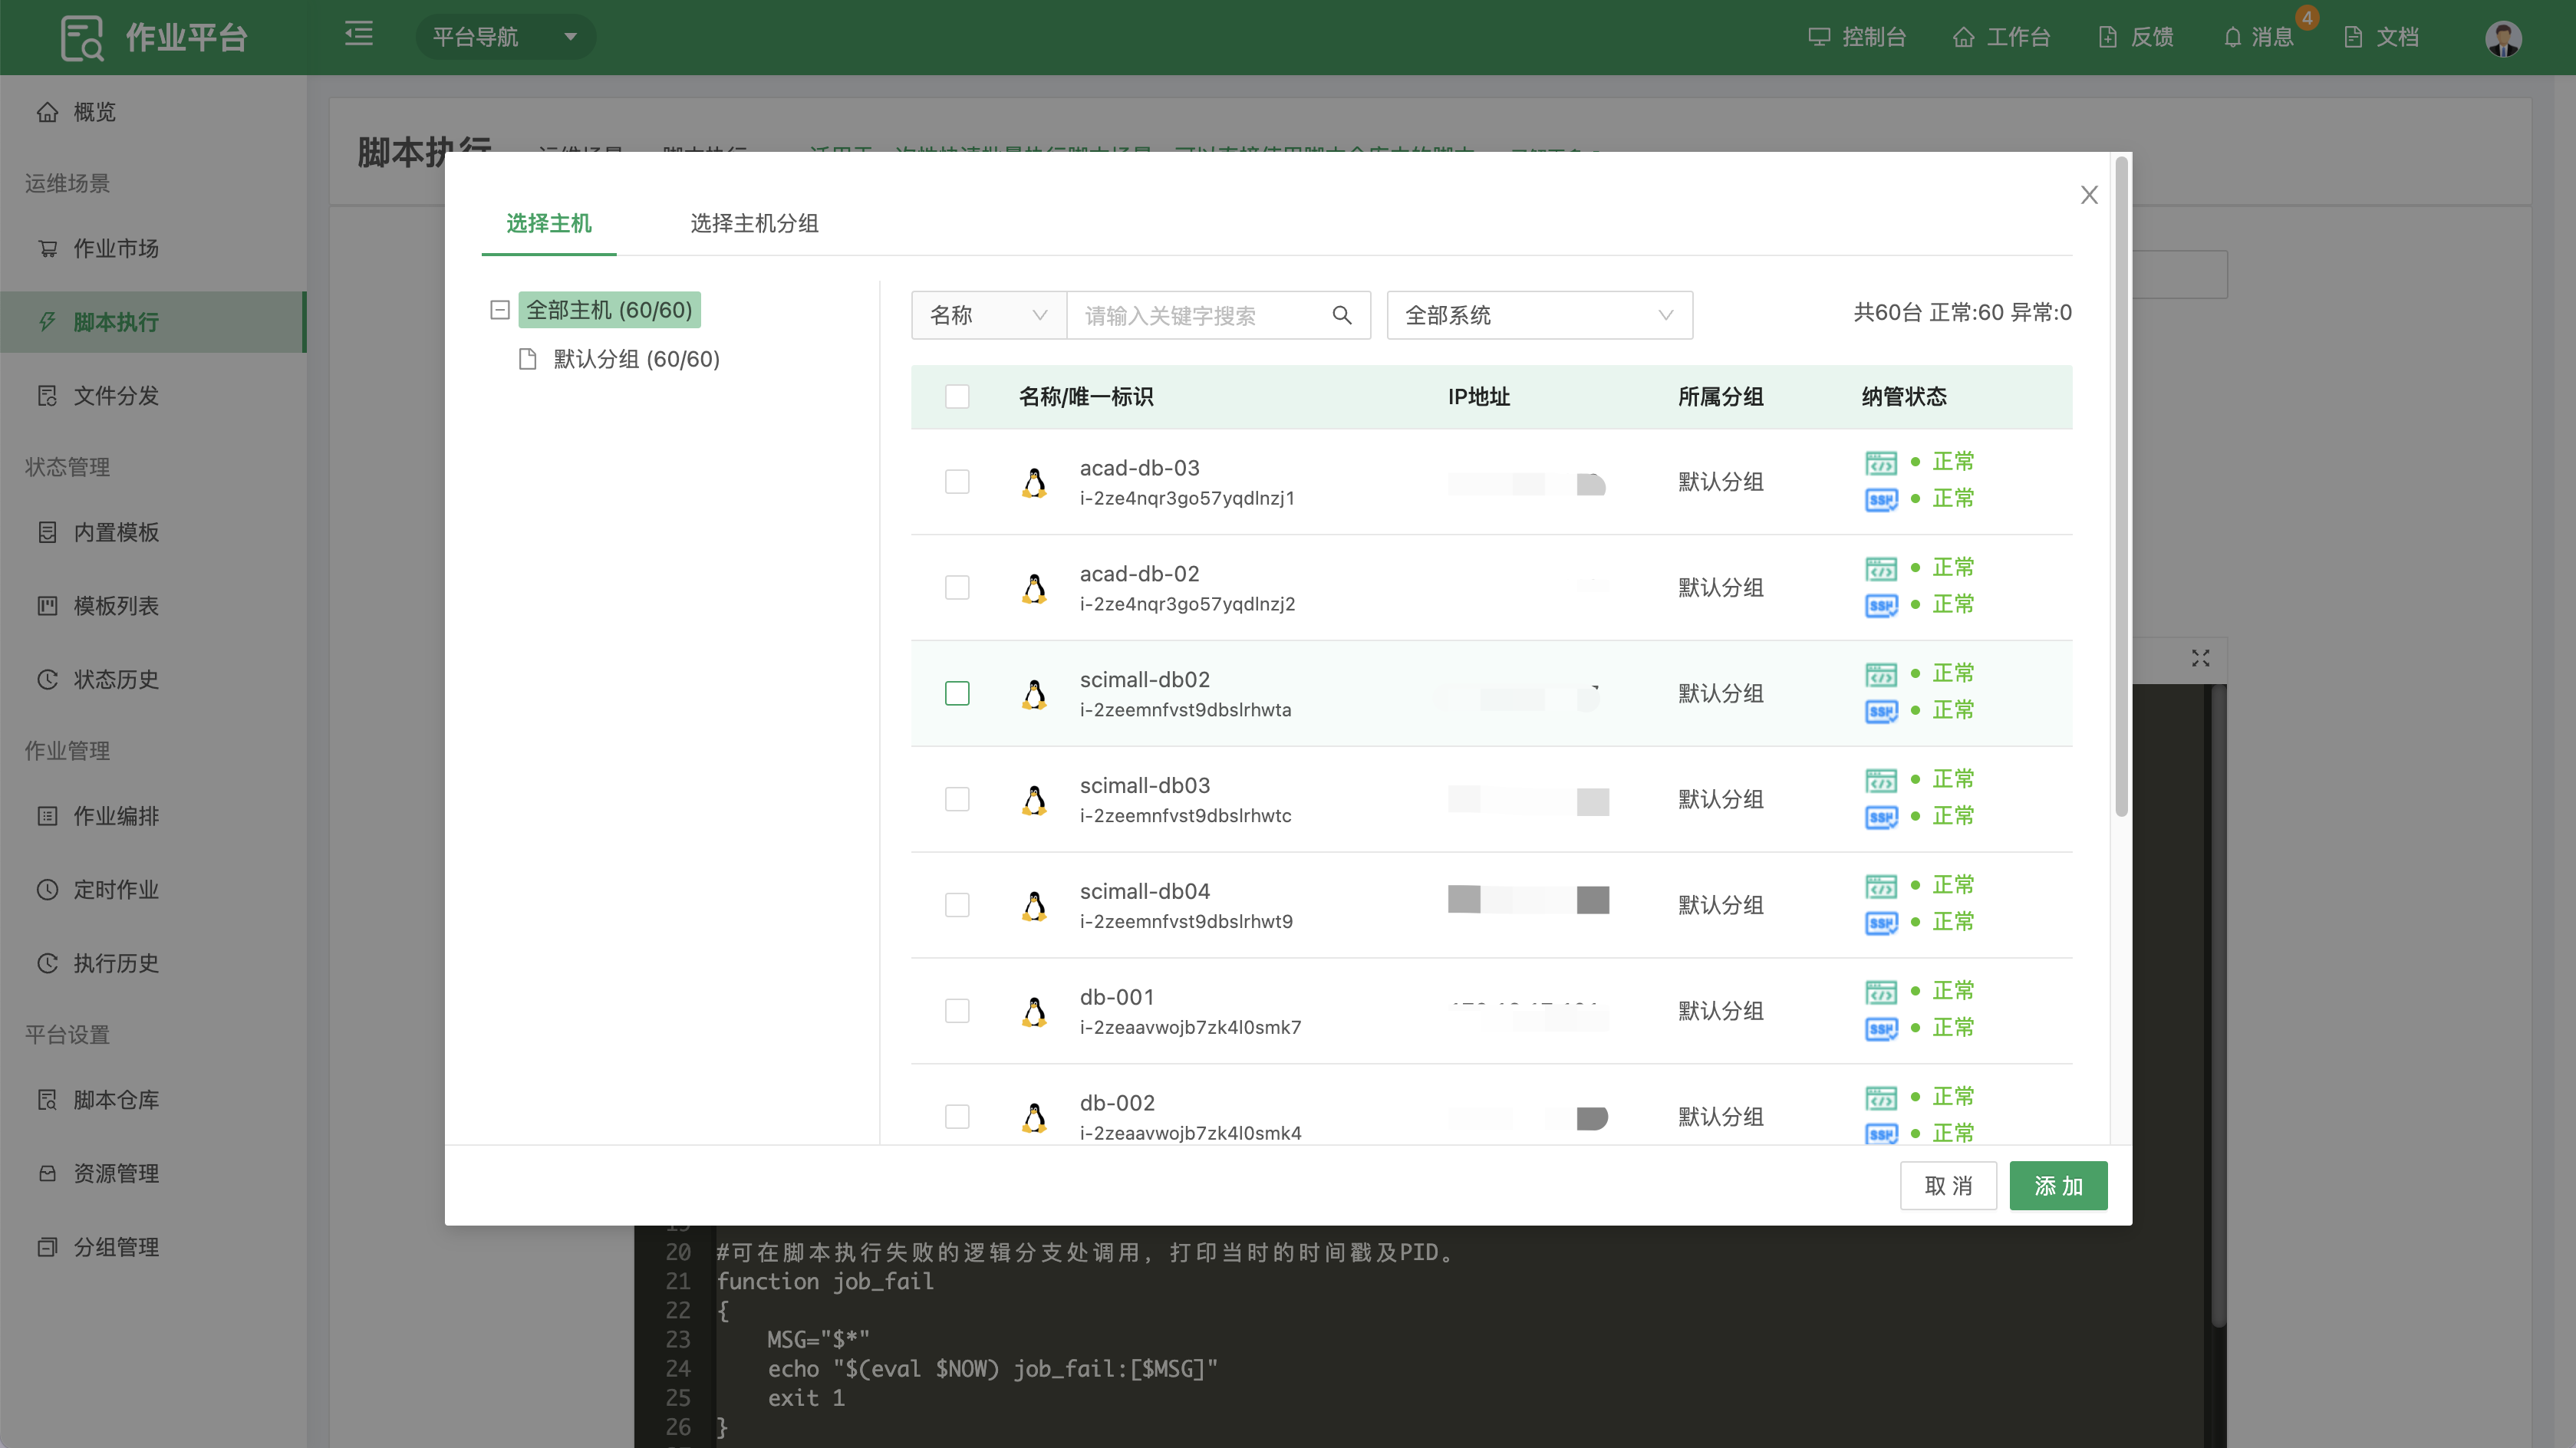Open the 名称 search field dropdown

[x=989, y=316]
